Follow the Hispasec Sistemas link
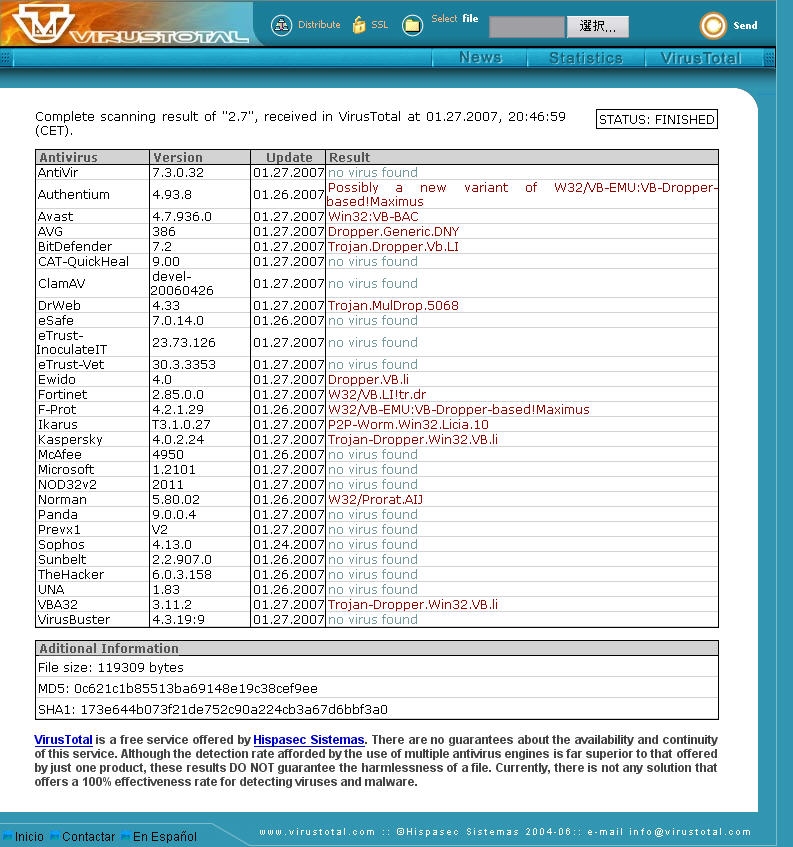The height and width of the screenshot is (847, 793). pyautogui.click(x=309, y=740)
